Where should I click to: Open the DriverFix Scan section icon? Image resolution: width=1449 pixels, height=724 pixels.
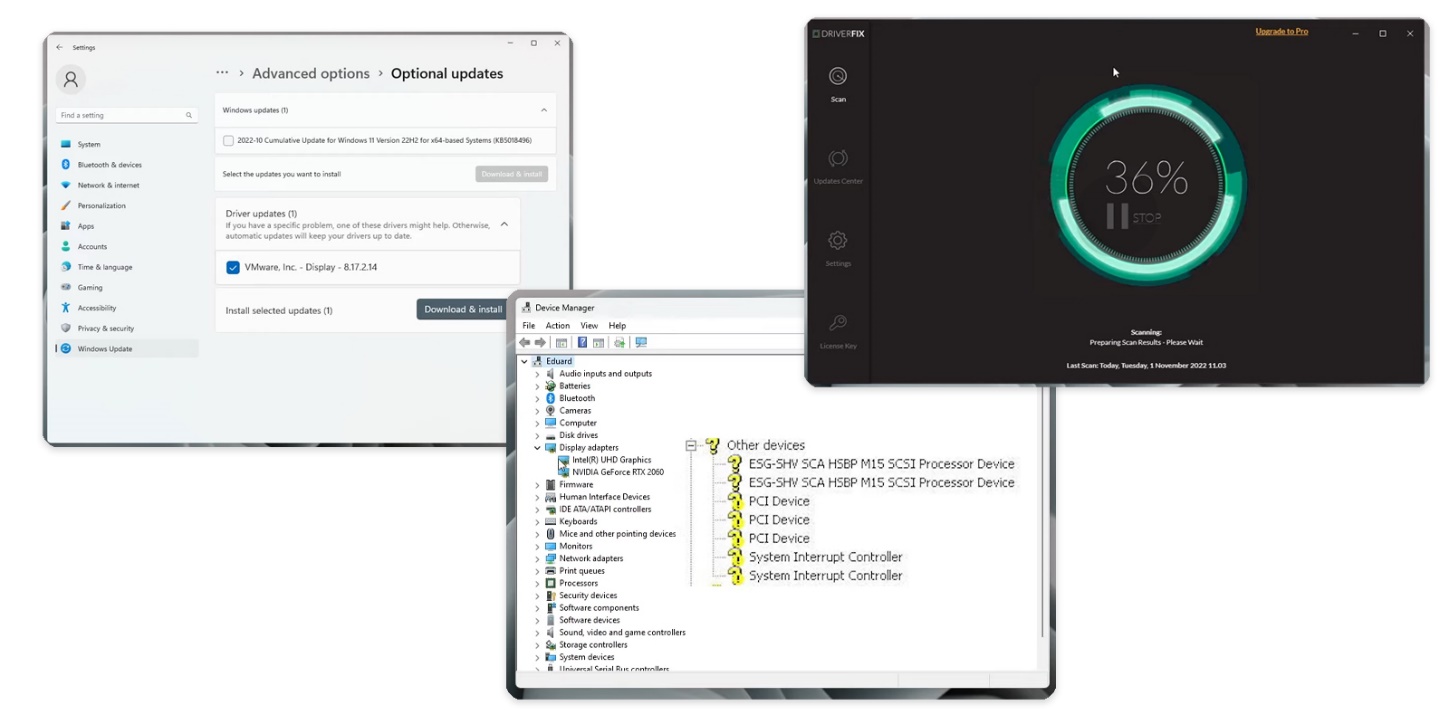pos(838,76)
